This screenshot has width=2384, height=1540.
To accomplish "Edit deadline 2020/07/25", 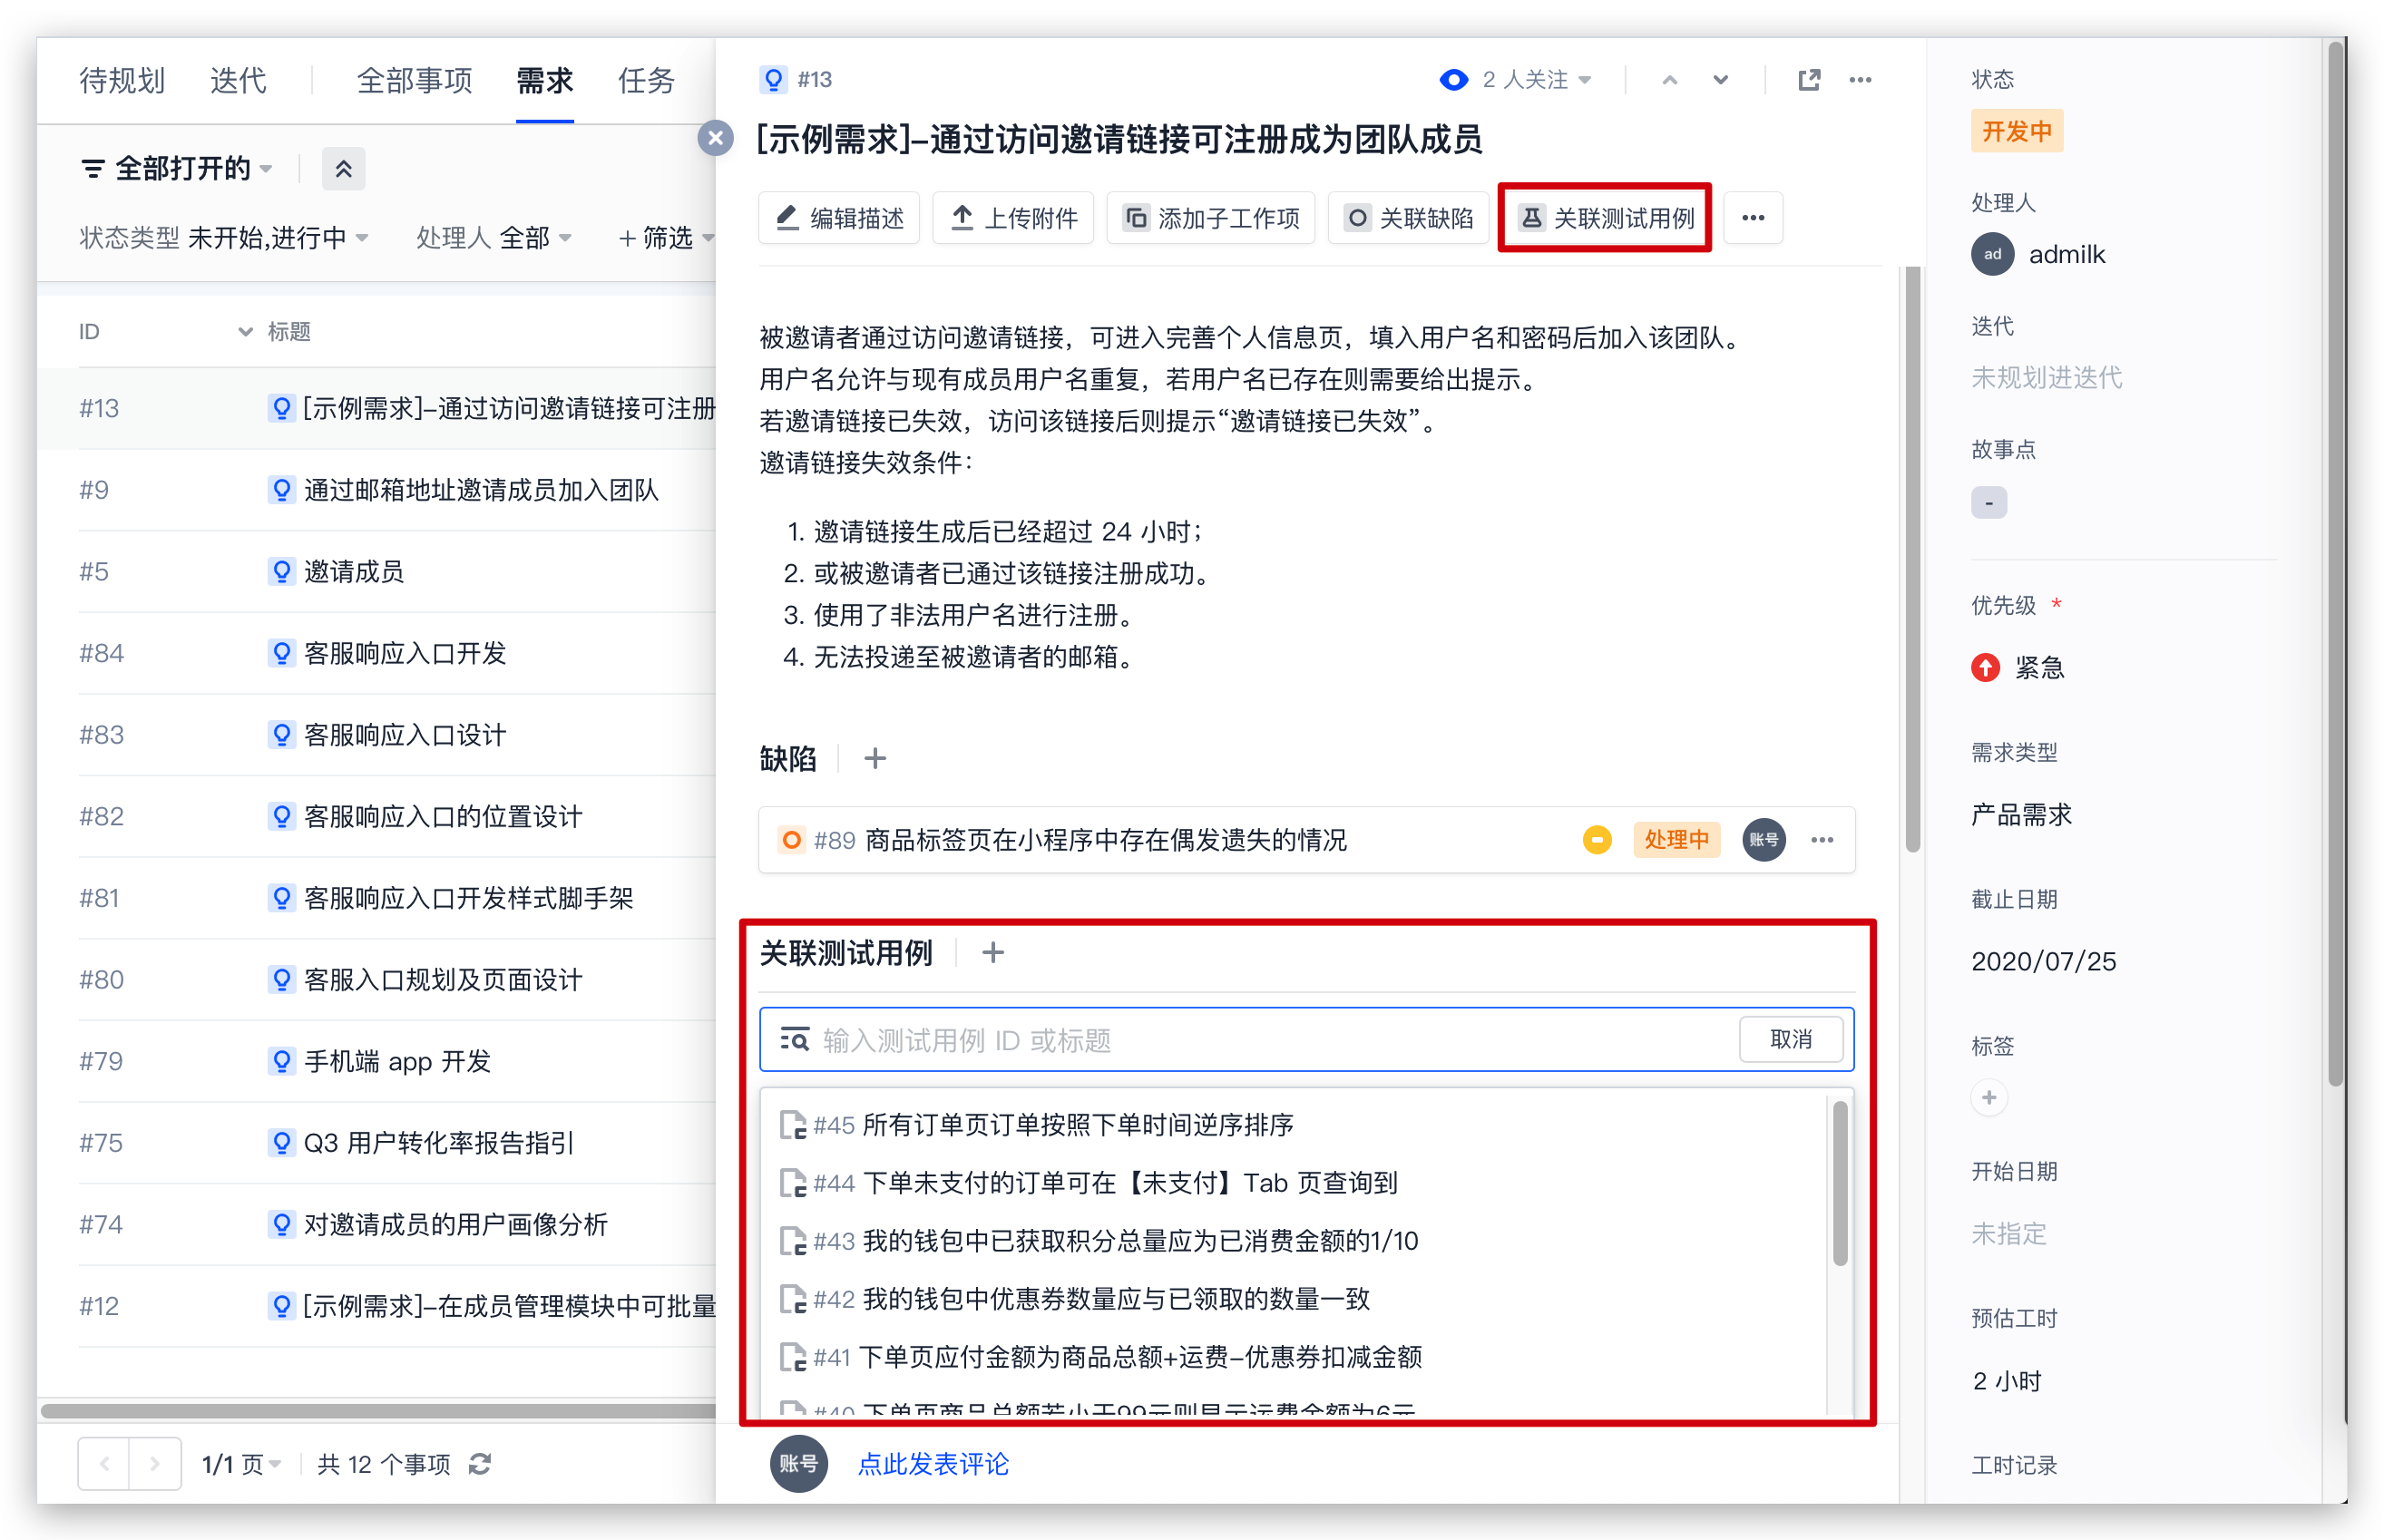I will click(2044, 962).
